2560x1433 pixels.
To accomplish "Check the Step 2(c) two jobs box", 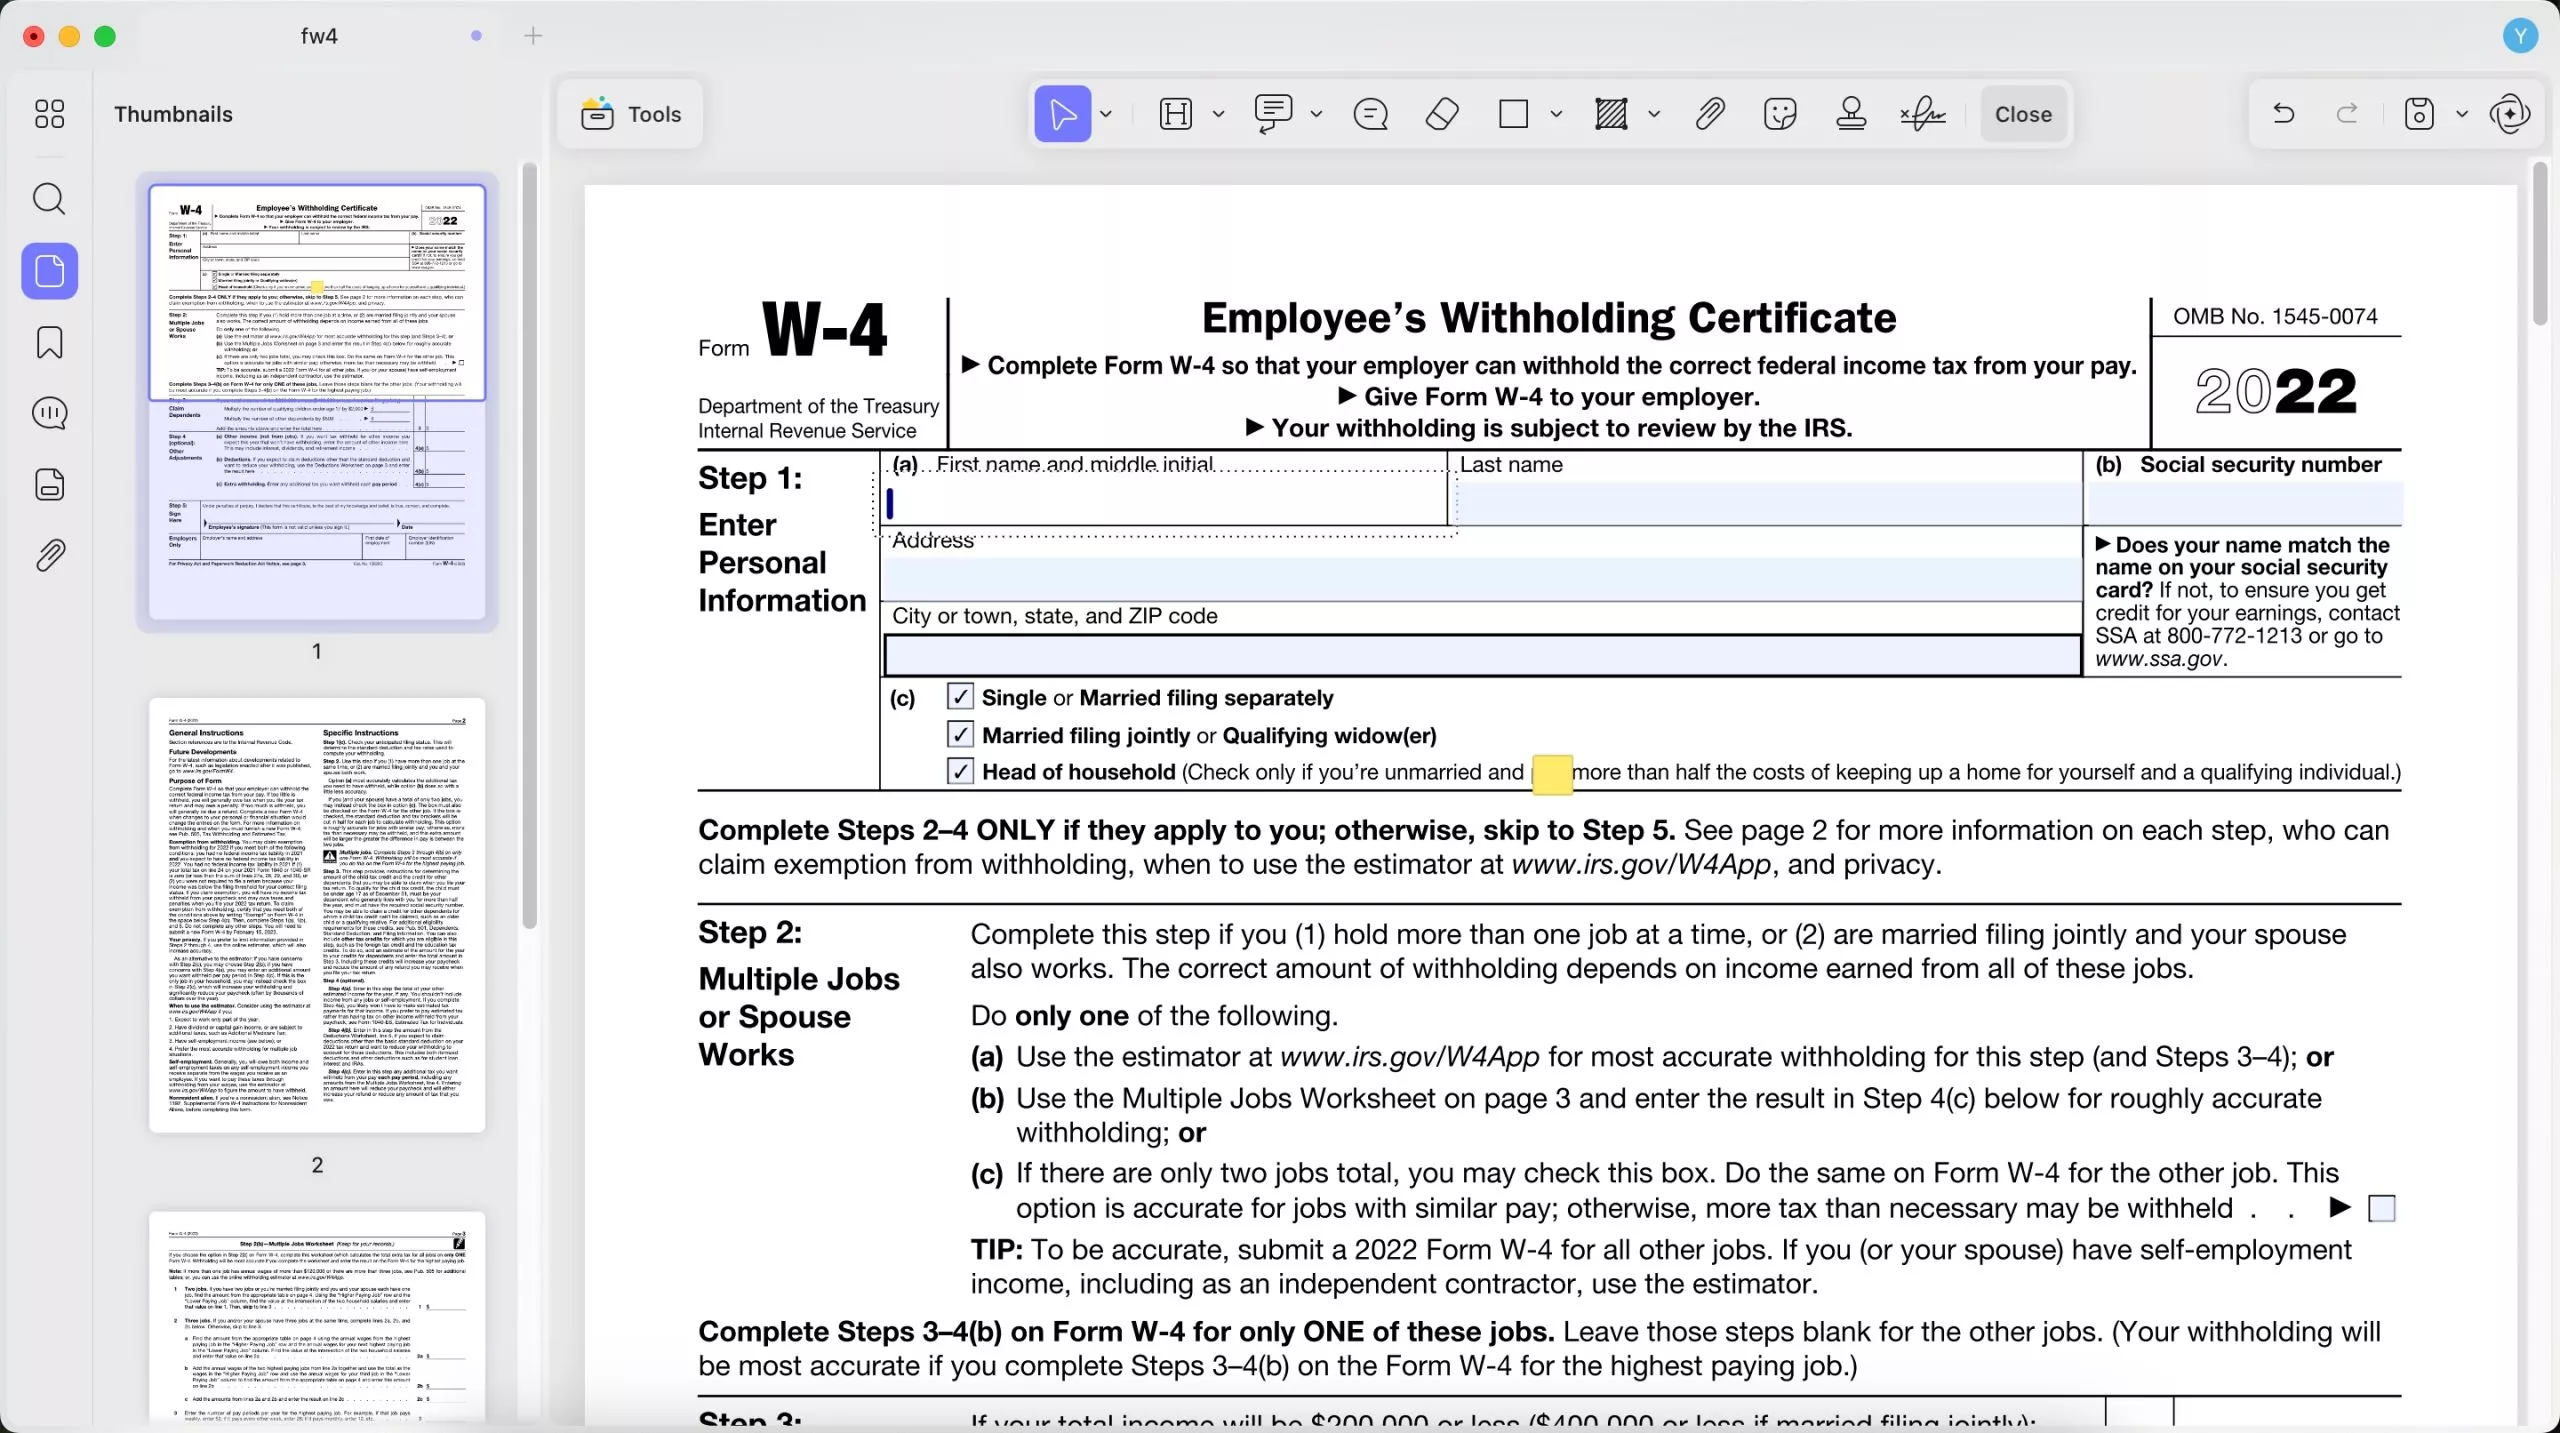I will (x=2382, y=1208).
